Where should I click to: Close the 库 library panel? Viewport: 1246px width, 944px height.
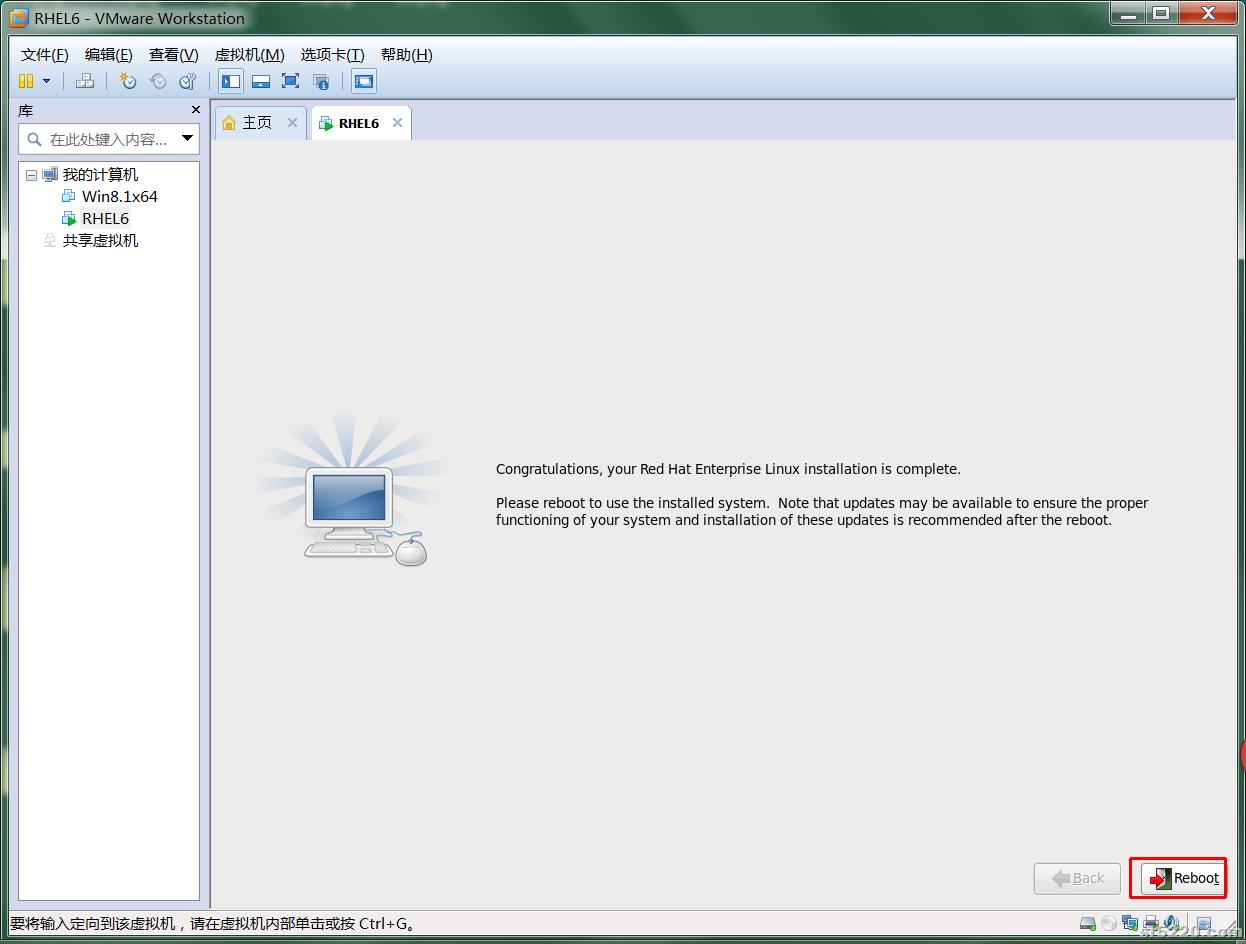tap(196, 110)
